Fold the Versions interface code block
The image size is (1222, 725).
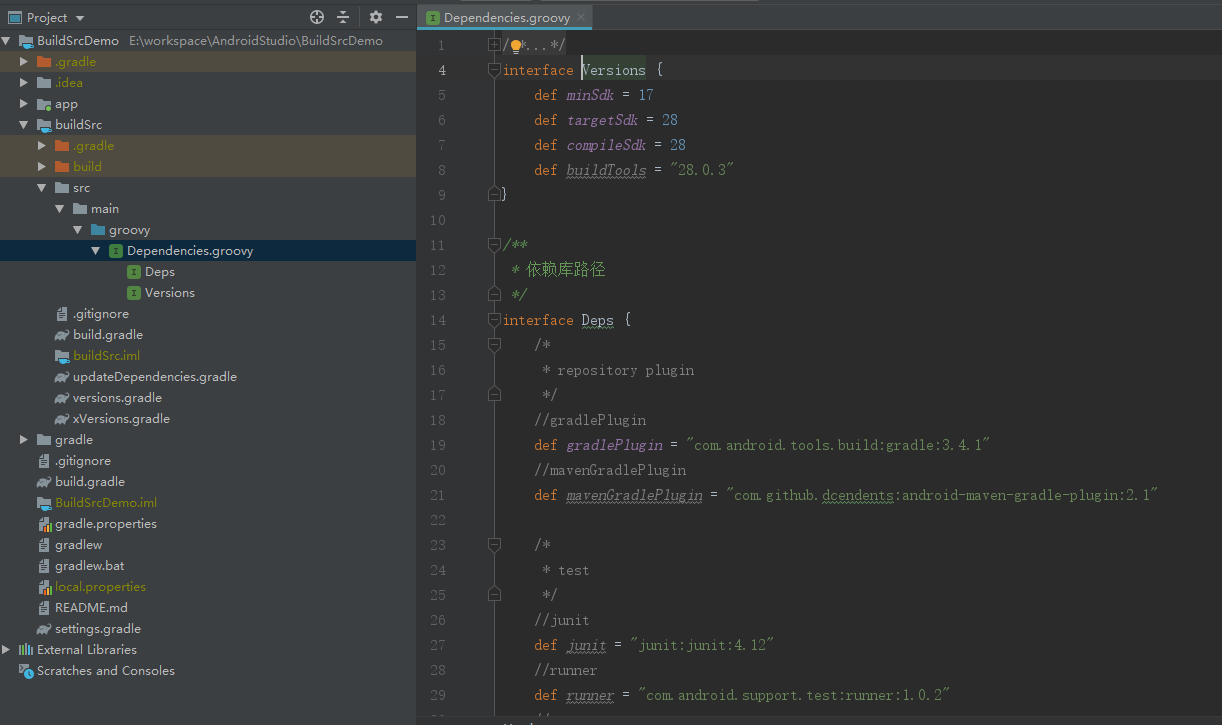493,70
